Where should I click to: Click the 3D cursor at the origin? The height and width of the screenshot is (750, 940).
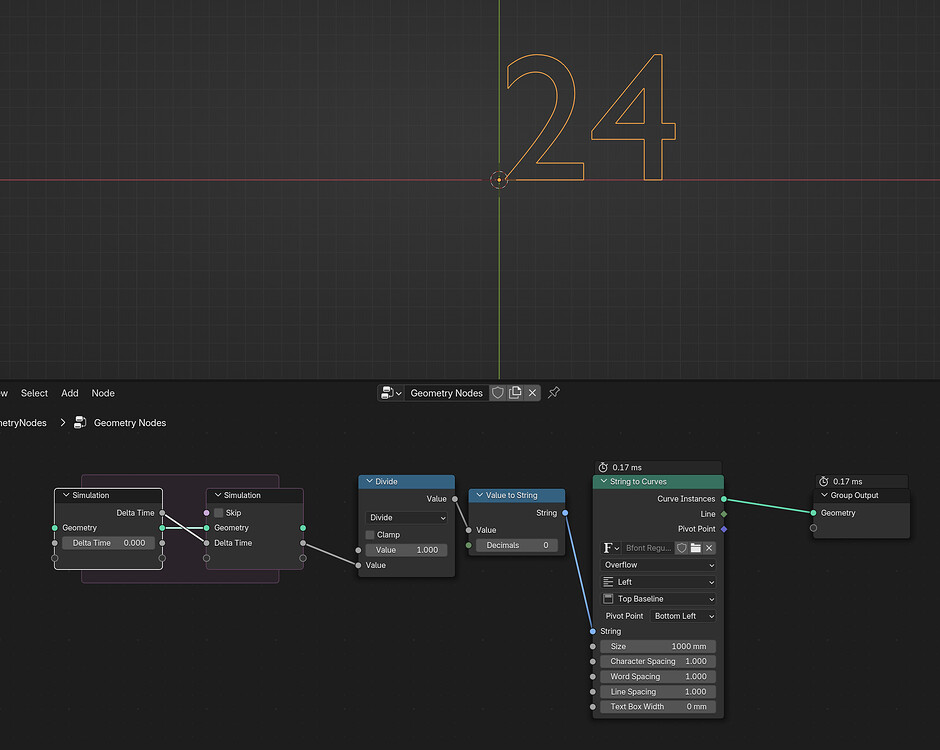pyautogui.click(x=499, y=180)
